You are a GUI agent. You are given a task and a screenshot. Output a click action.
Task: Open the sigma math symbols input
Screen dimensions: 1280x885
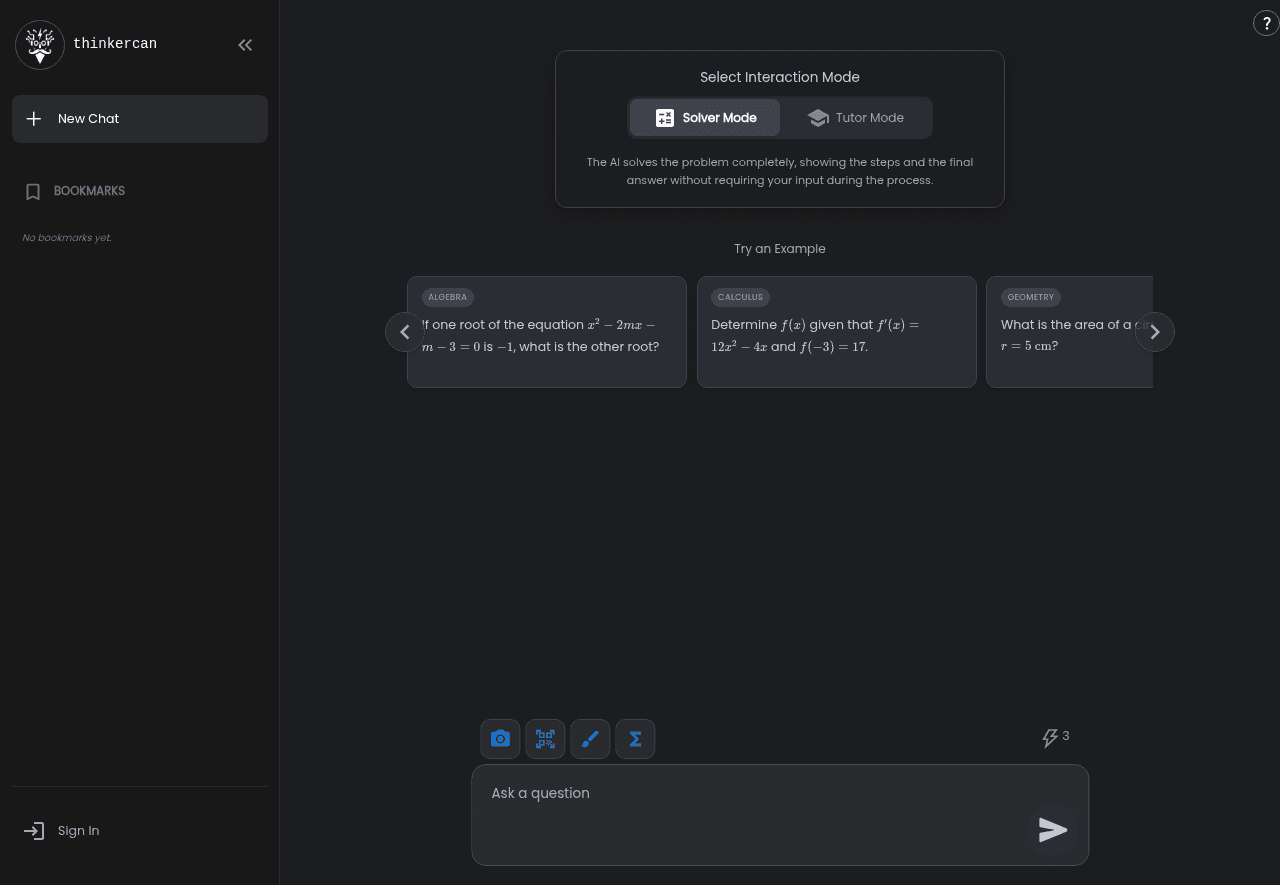[635, 739]
